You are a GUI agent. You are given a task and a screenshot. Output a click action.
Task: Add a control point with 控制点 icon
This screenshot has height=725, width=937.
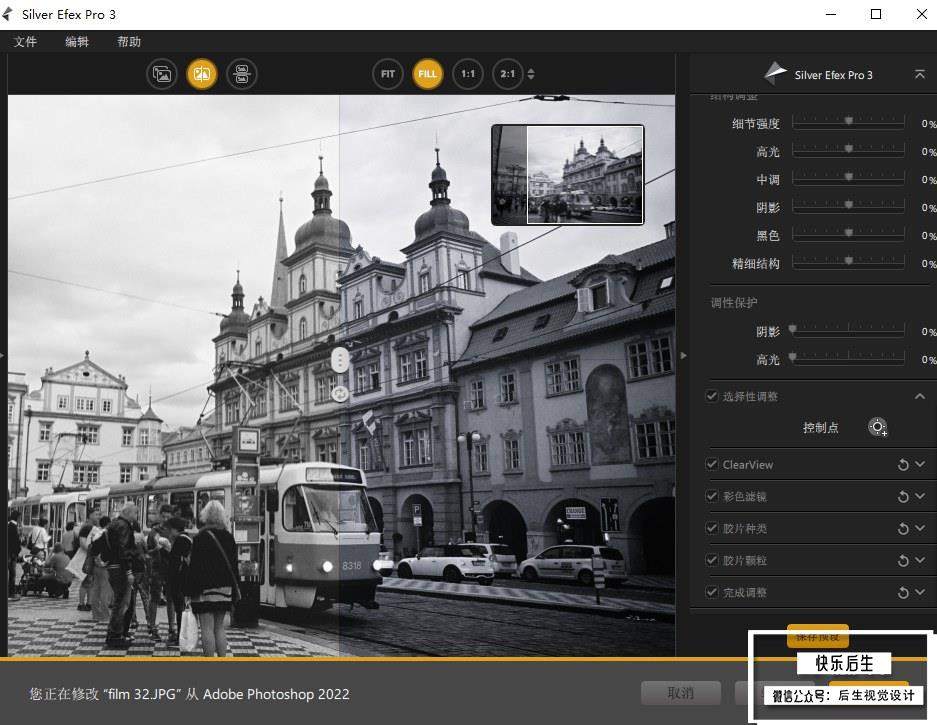coord(877,427)
